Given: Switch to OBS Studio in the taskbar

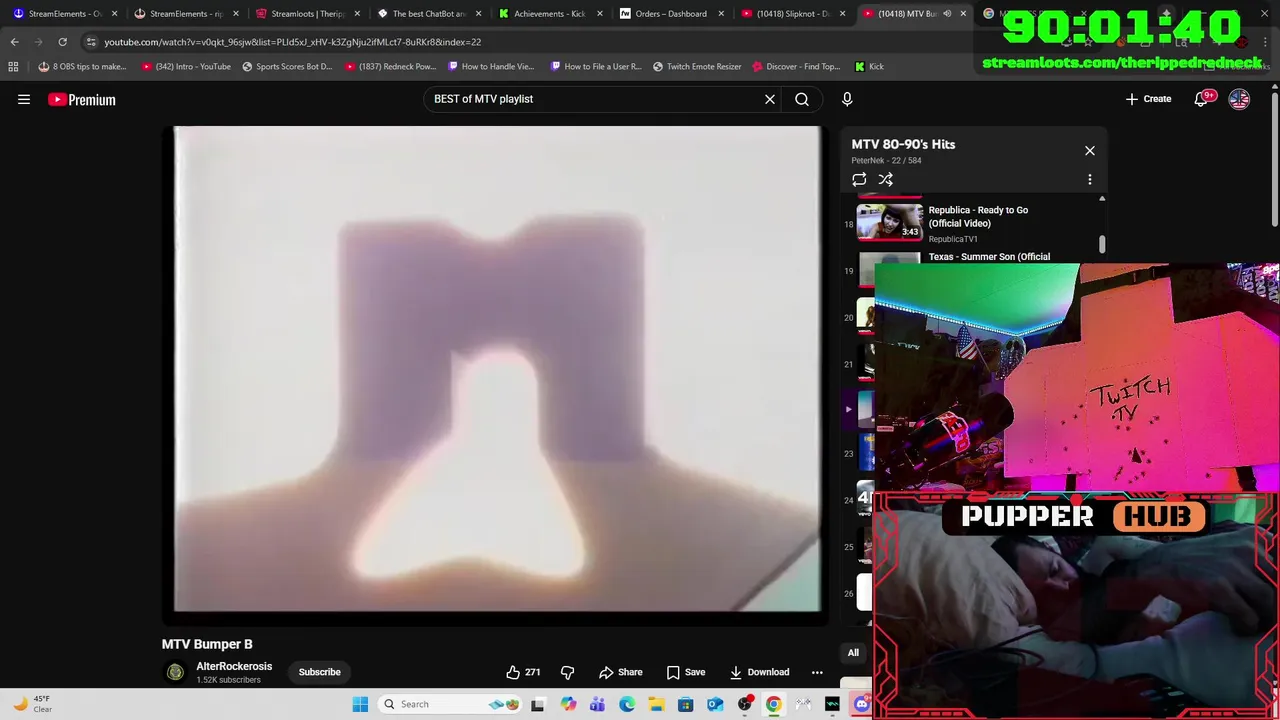Looking at the screenshot, I should click(744, 704).
